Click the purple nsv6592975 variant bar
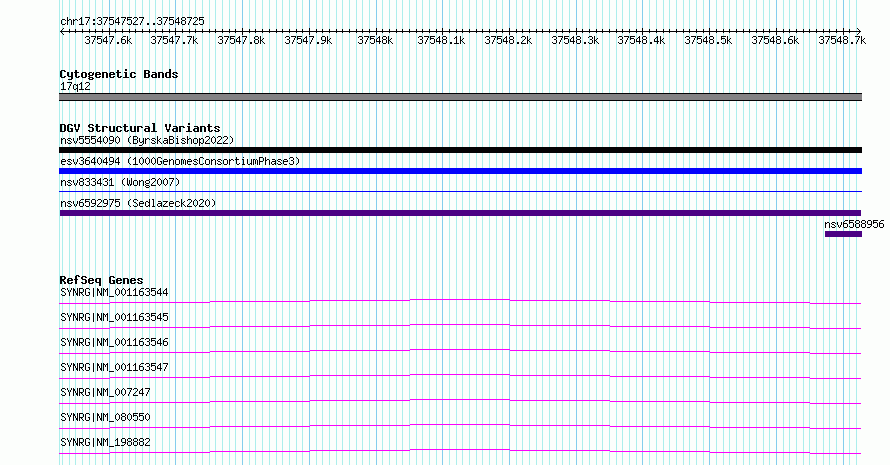 (x=460, y=213)
